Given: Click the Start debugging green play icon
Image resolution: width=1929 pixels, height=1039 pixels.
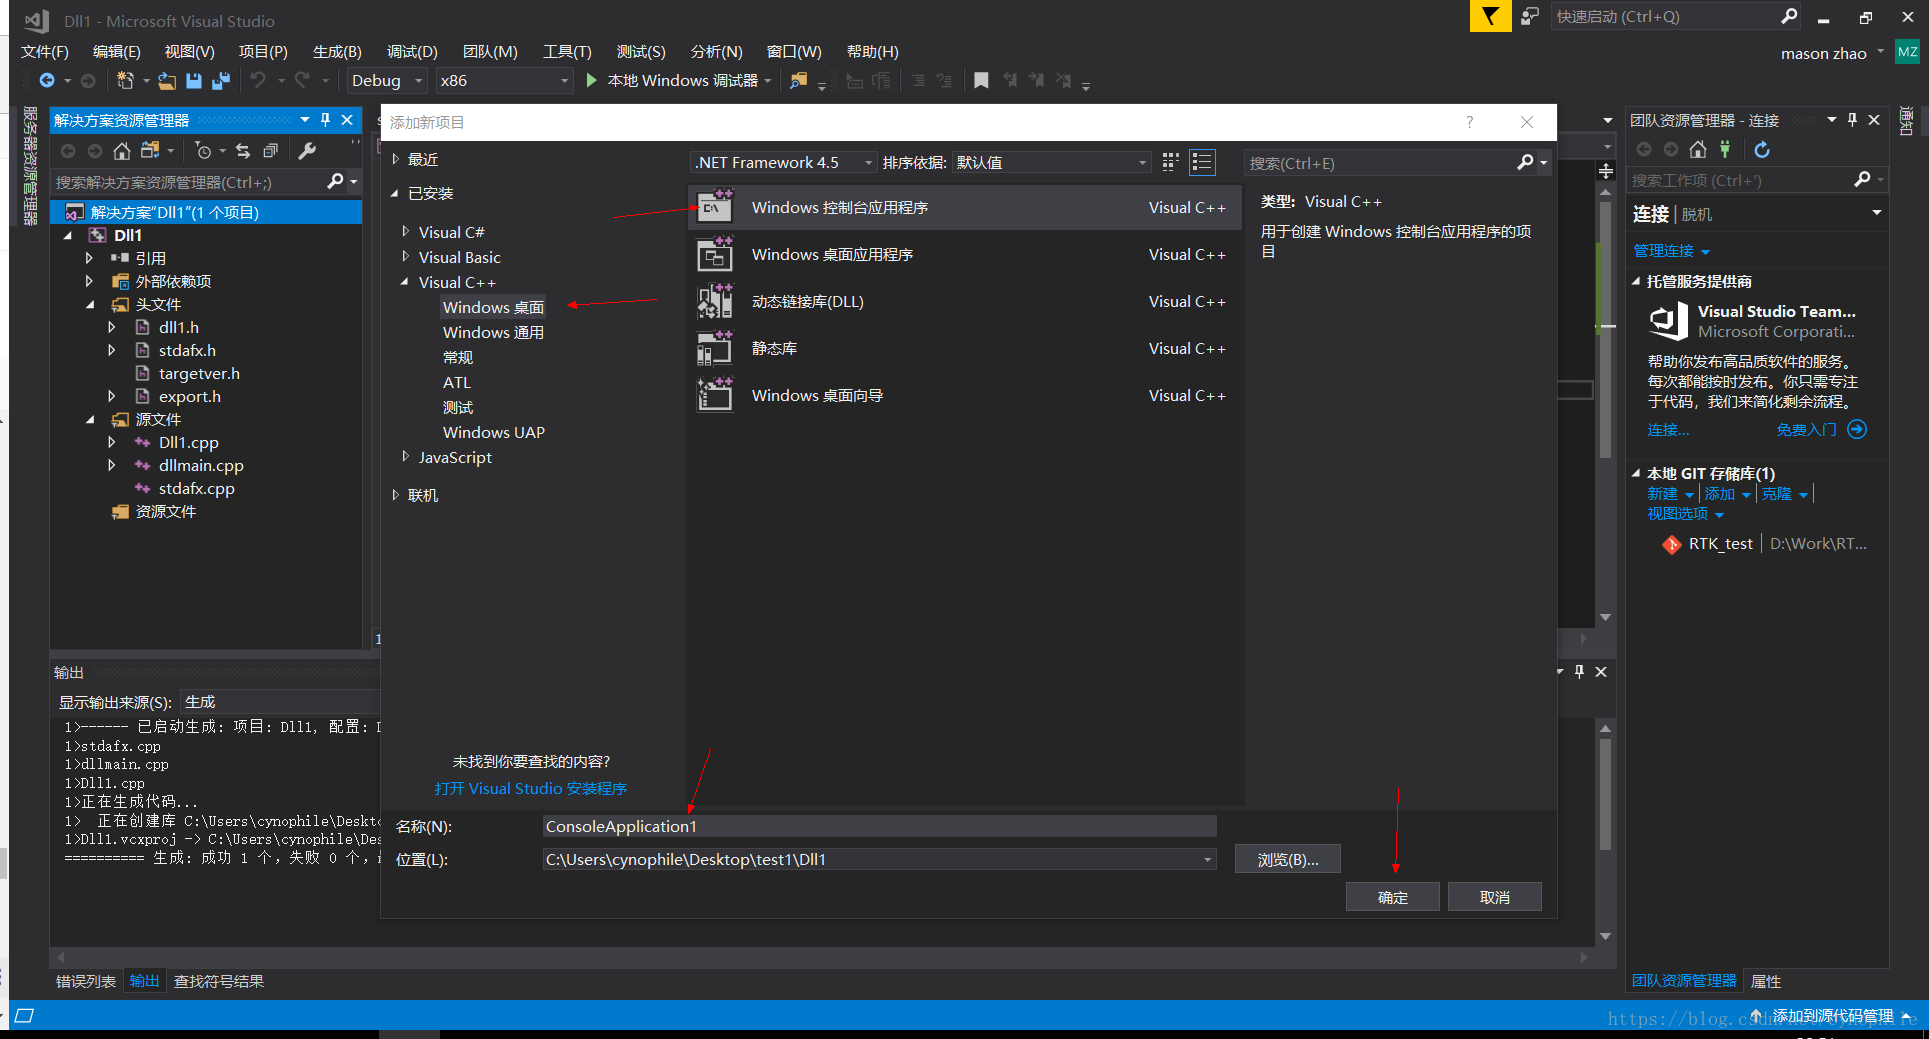Looking at the screenshot, I should click(591, 81).
